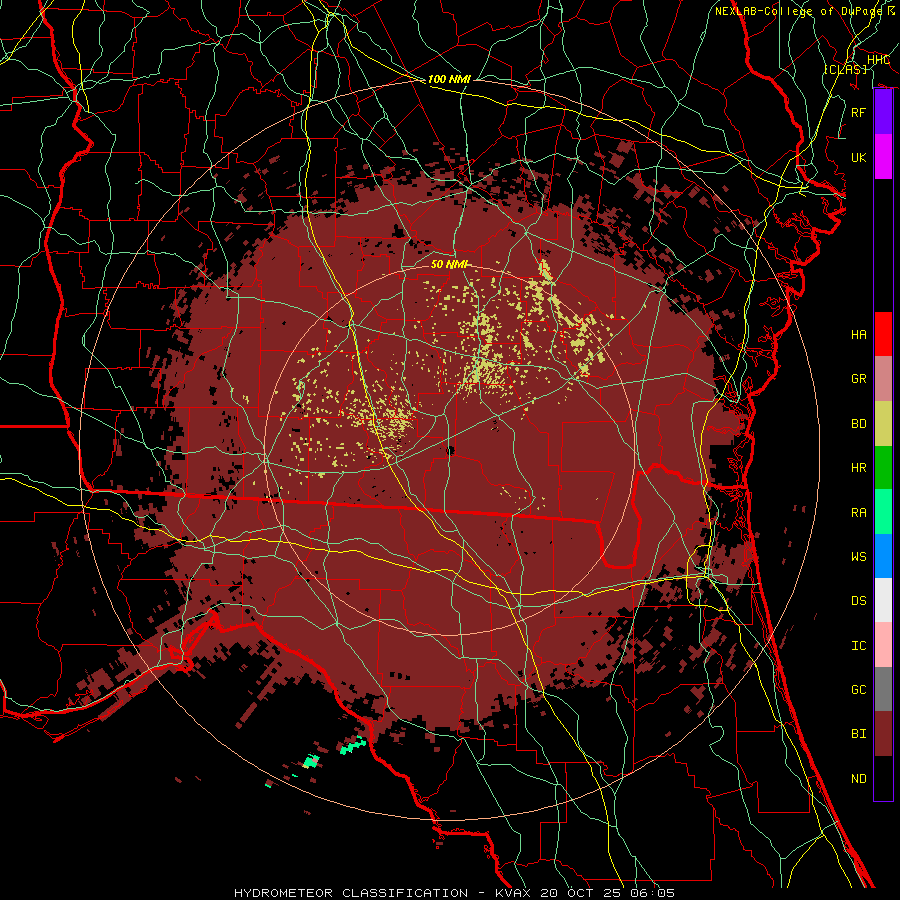900x900 pixels.
Task: Pick the RA light green legend swatch
Action: point(883,512)
